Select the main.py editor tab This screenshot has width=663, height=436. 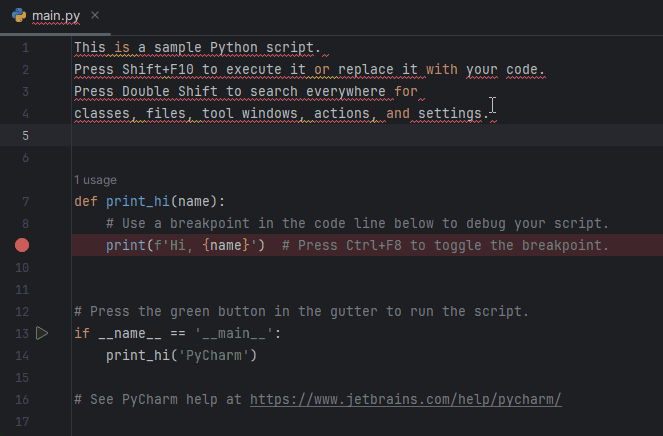tap(56, 16)
